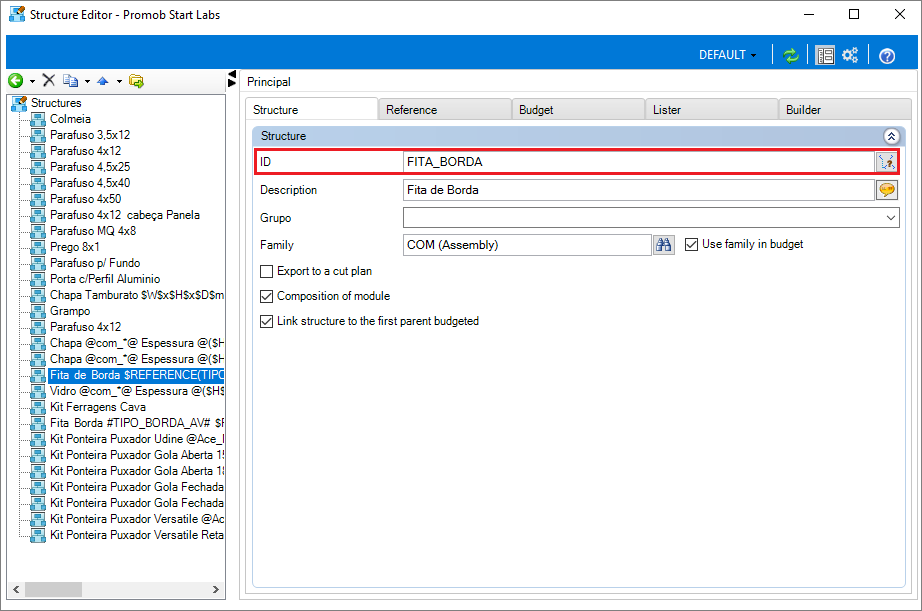Open help question mark icon
The height and width of the screenshot is (611, 922).
(887, 56)
